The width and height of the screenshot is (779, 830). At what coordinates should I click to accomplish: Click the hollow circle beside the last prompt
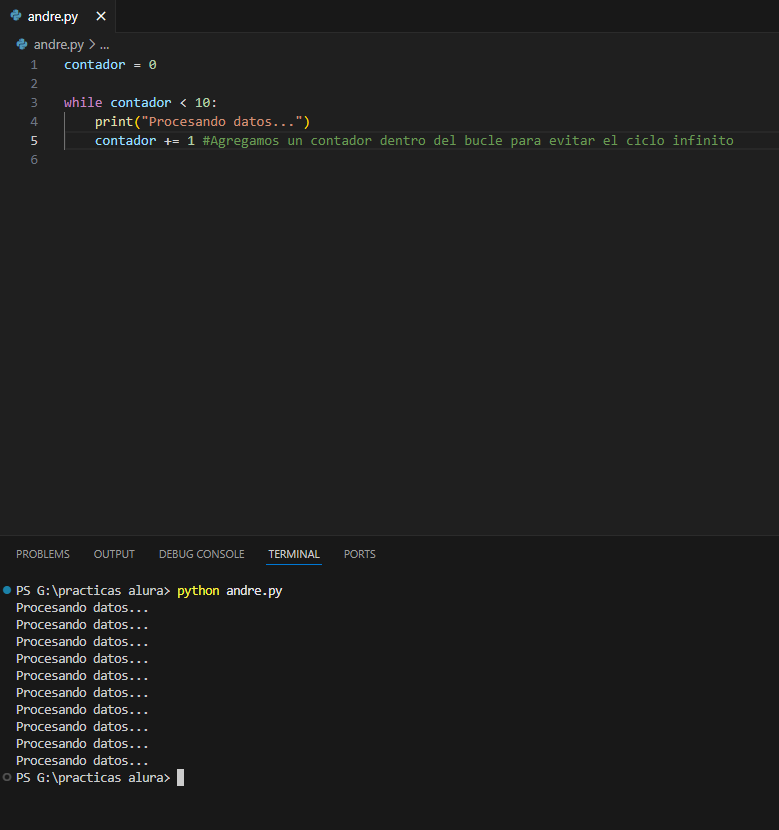[x=8, y=777]
